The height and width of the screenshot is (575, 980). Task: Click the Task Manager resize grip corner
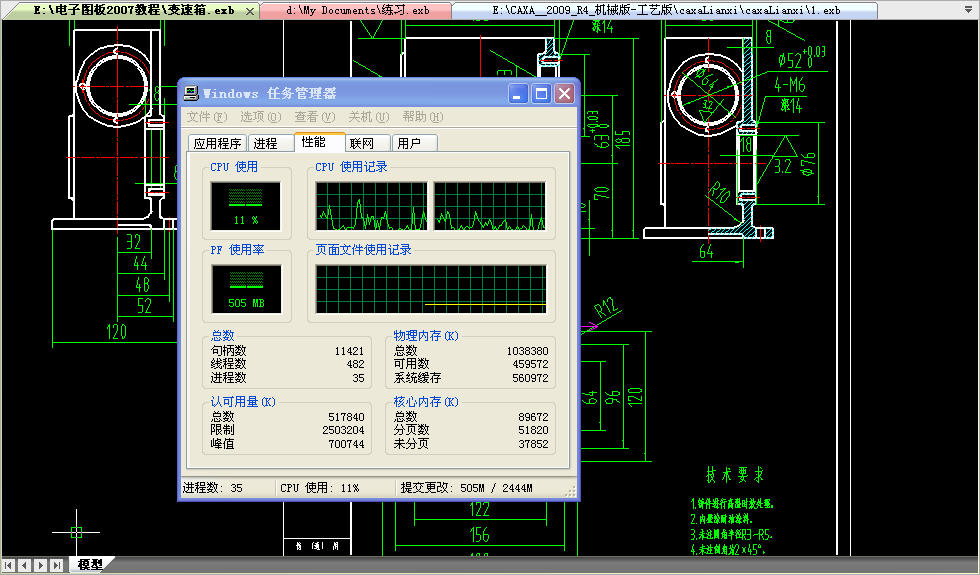coord(570,492)
